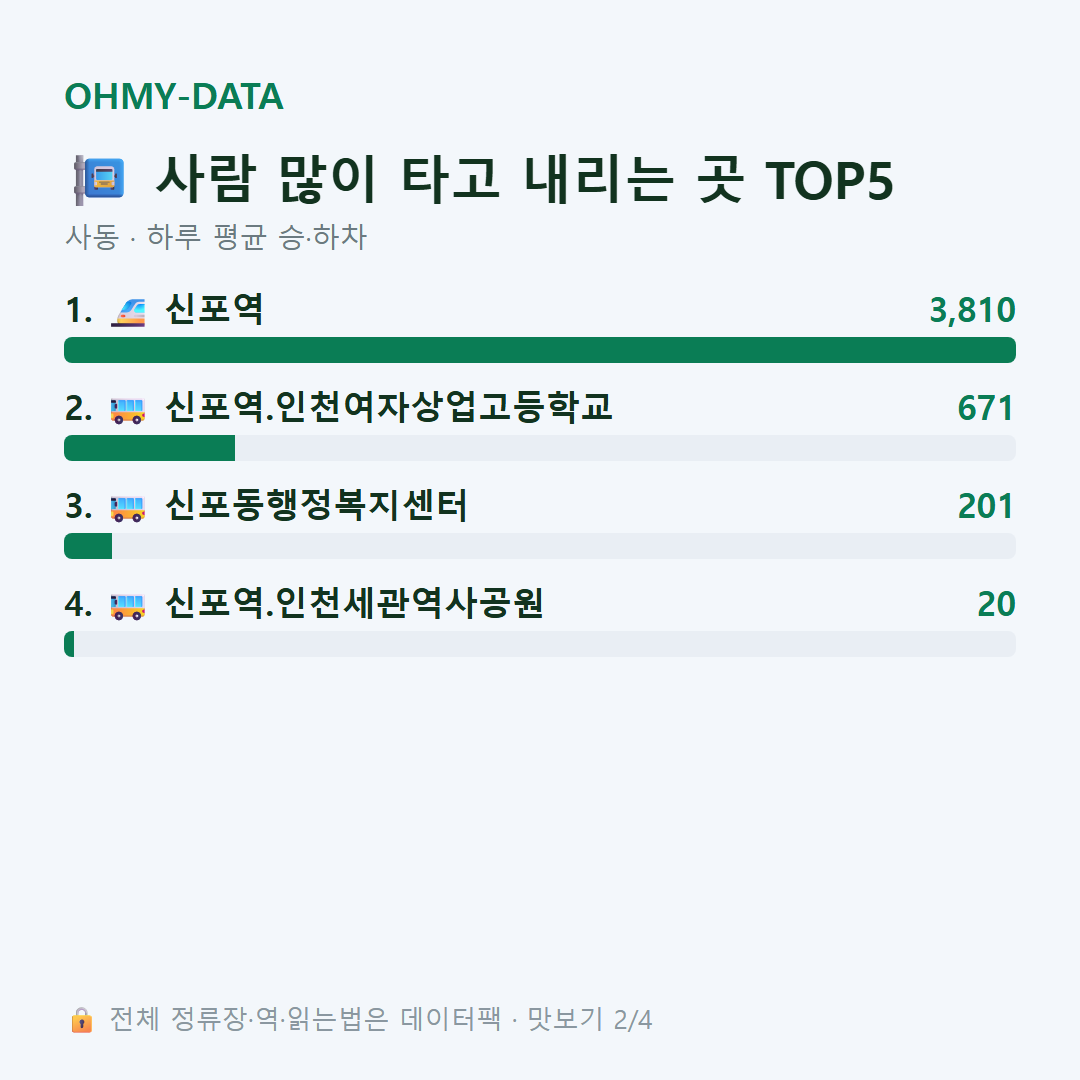
Task: Click the 671 ridership value
Action: pyautogui.click(x=986, y=408)
